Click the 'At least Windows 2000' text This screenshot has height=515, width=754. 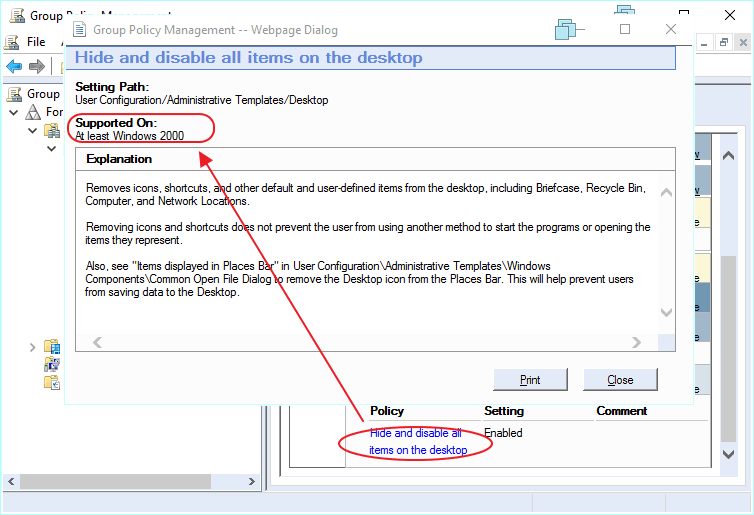129,136
